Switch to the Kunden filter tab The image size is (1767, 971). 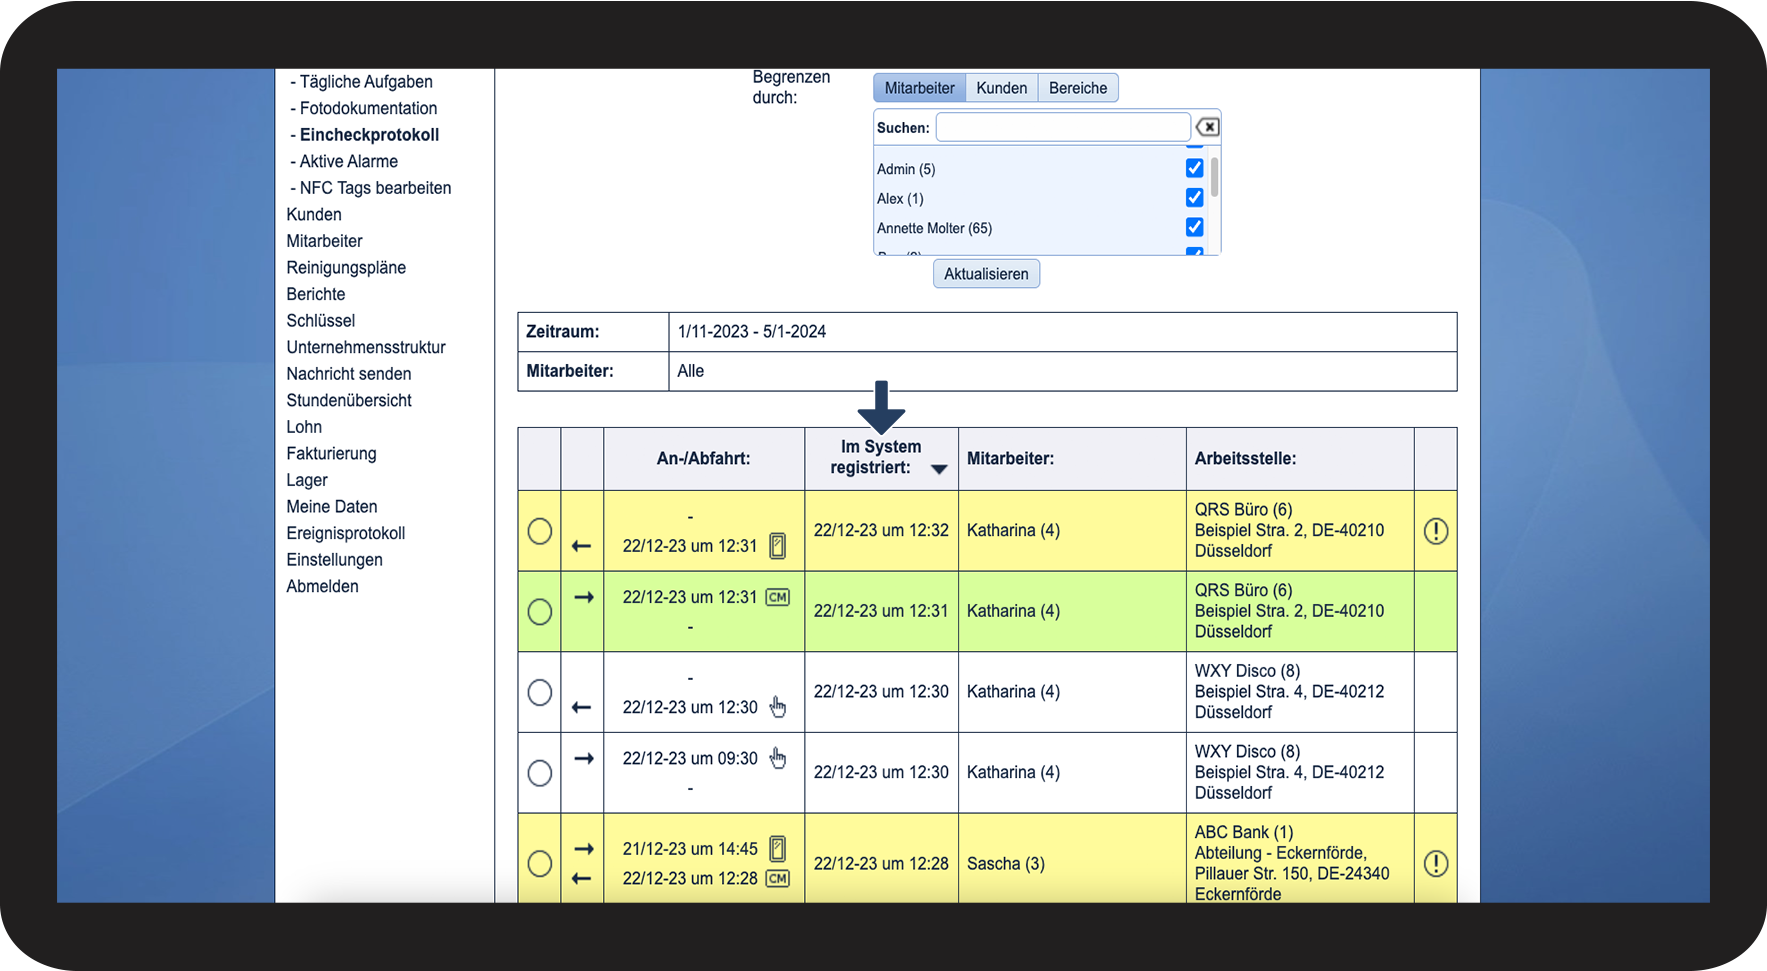[1001, 88]
